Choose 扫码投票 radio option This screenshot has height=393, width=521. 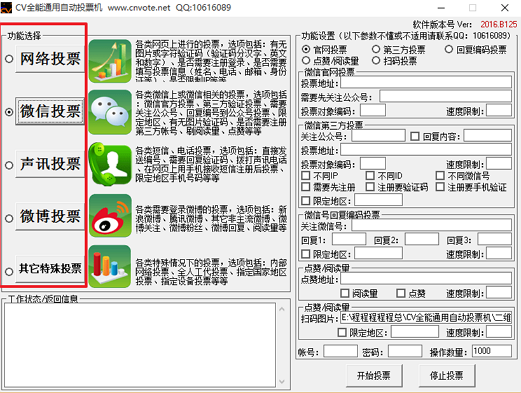click(376, 60)
